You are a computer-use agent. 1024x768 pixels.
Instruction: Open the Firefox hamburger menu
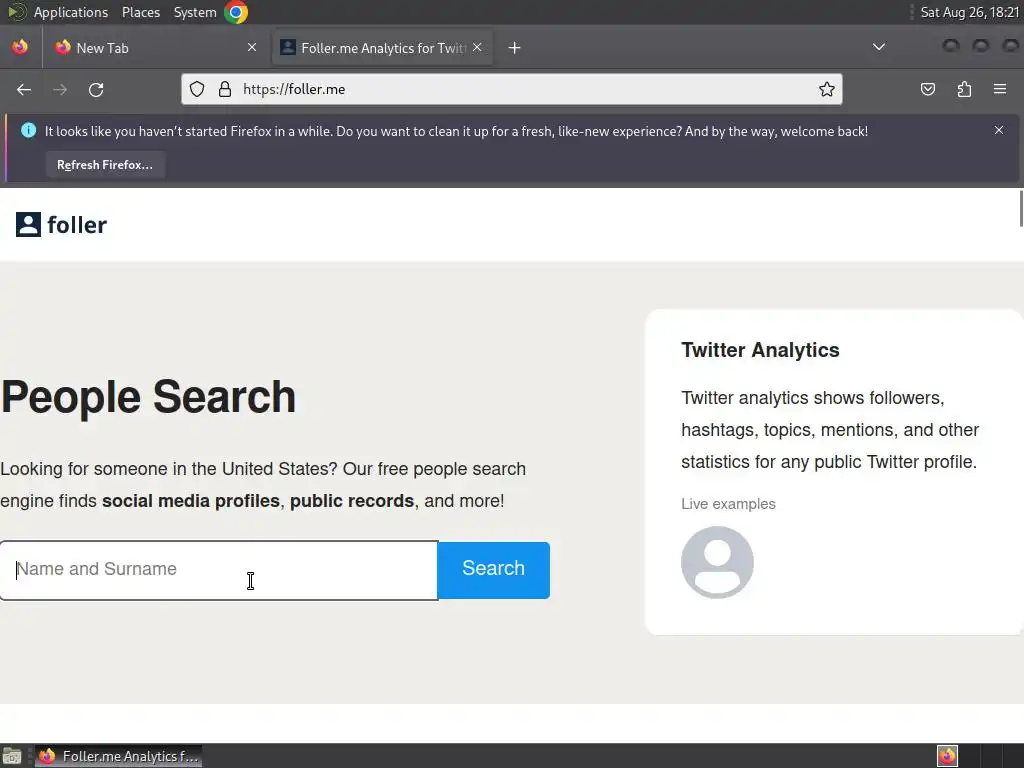pyautogui.click(x=1000, y=89)
